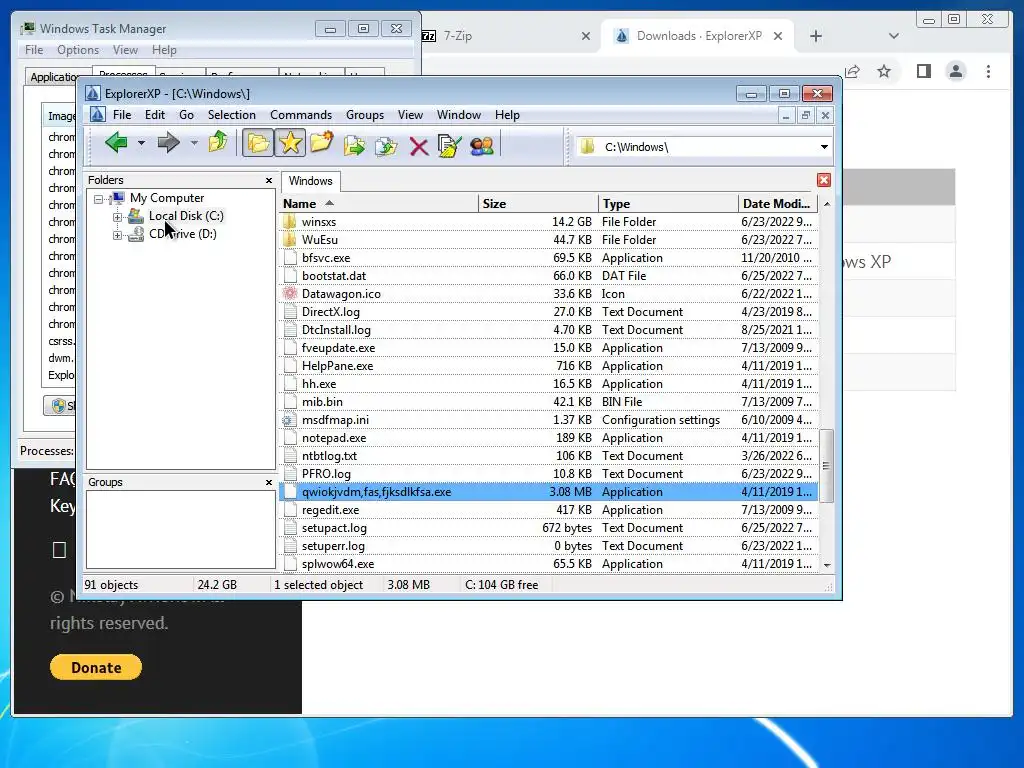The image size is (1024, 768).
Task: Sort by the Size column header
Action: pyautogui.click(x=538, y=204)
